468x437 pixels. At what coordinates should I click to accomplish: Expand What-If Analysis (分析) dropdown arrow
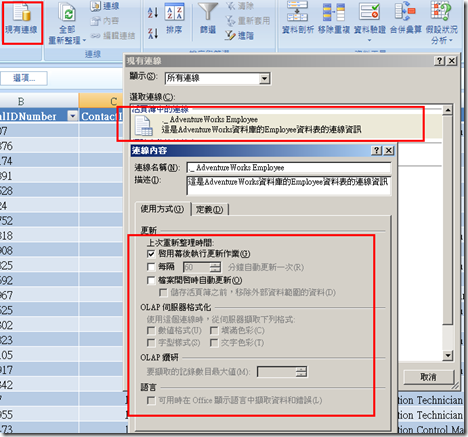(451, 41)
